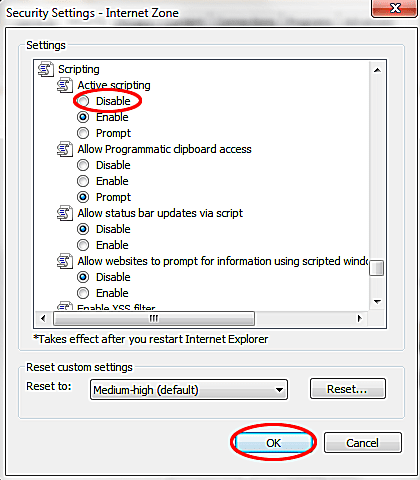
Task: Click the Allow Programmatic clipboard access icon
Action: [64, 149]
